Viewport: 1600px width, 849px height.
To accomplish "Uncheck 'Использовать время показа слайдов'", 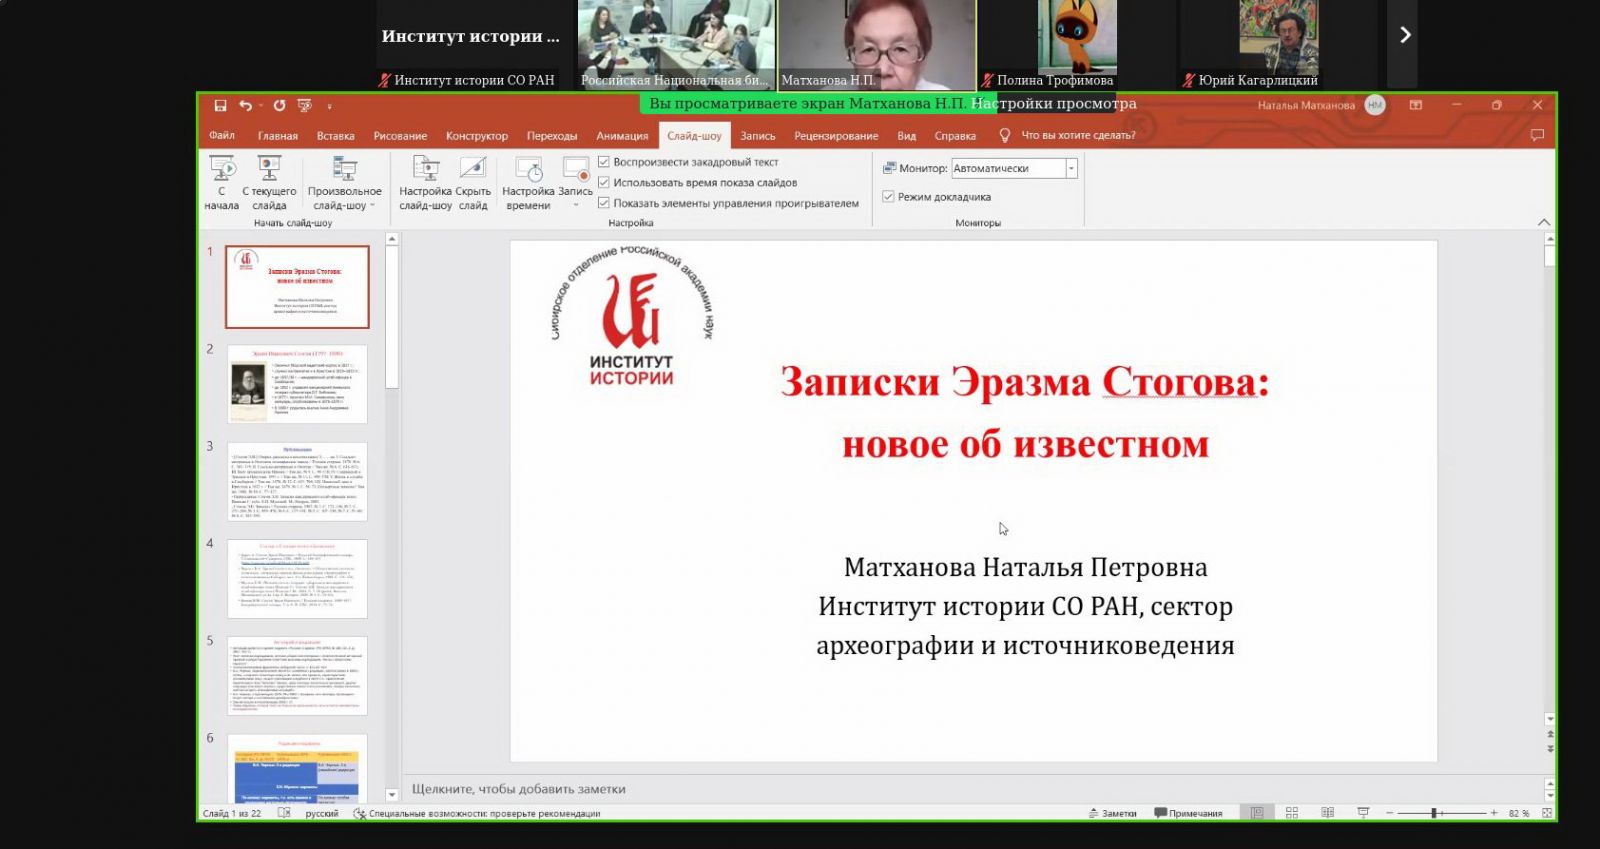I will click(x=604, y=183).
